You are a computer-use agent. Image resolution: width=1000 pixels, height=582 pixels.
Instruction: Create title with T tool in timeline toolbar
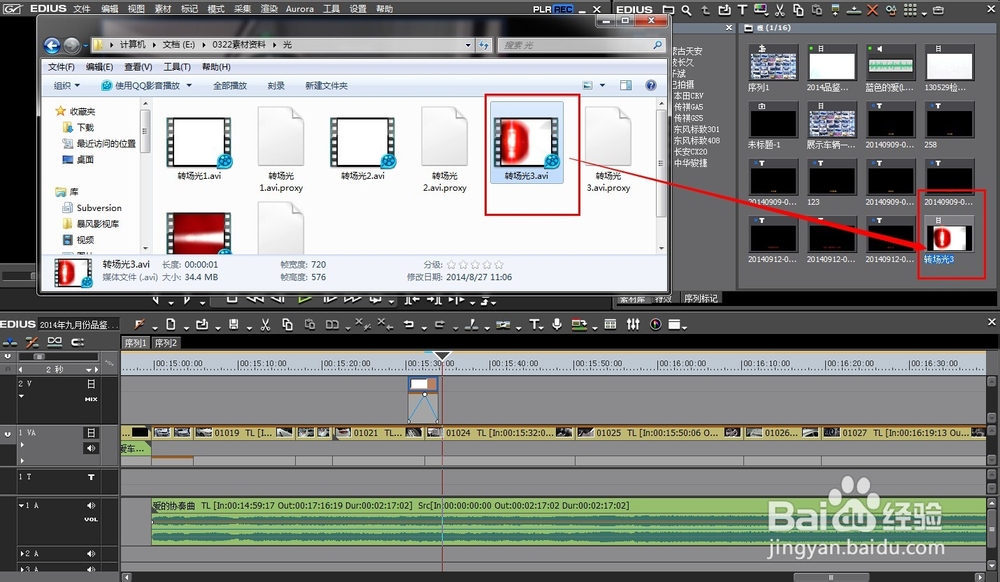[x=534, y=324]
